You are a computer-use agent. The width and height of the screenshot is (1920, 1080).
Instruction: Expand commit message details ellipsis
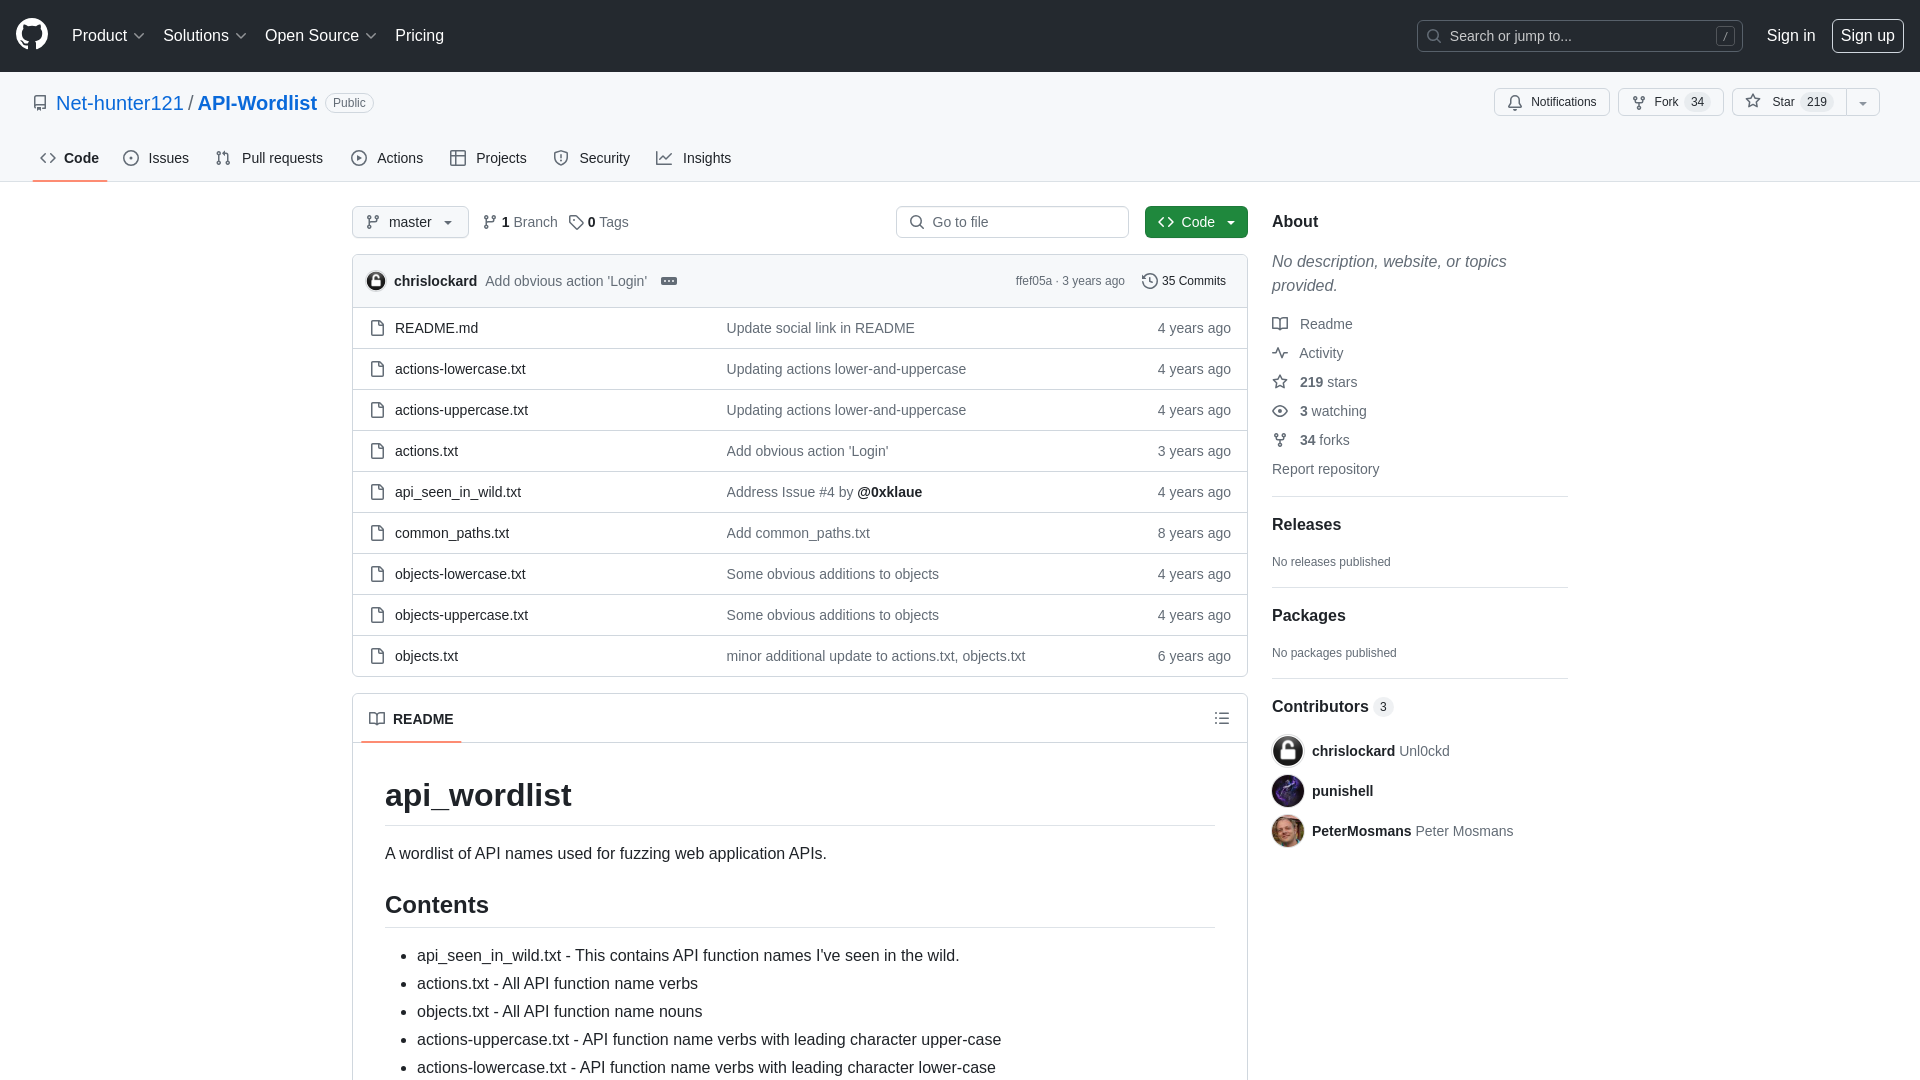pyautogui.click(x=669, y=281)
